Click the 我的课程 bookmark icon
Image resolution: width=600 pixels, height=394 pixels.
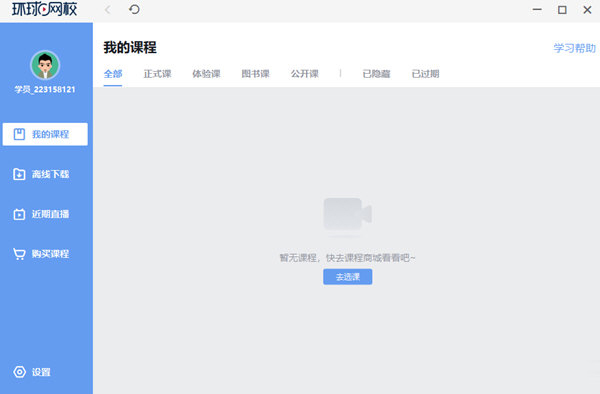tap(19, 134)
